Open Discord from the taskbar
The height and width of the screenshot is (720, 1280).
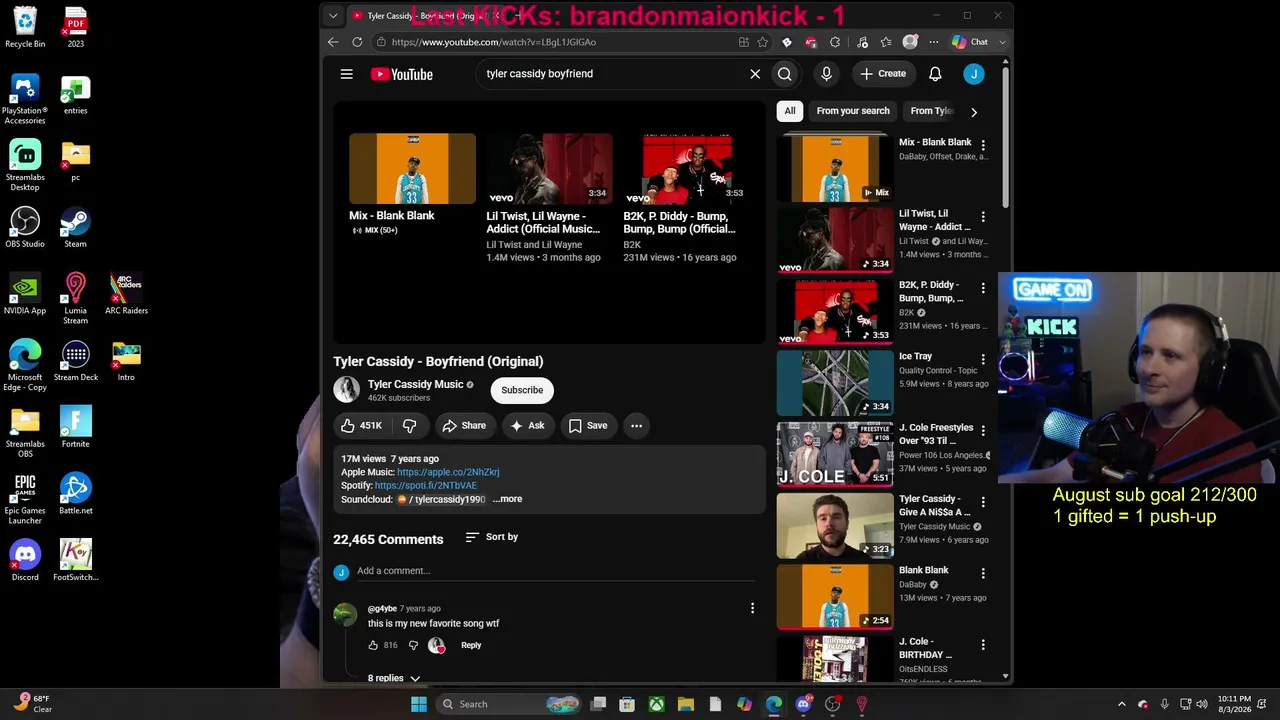(803, 704)
